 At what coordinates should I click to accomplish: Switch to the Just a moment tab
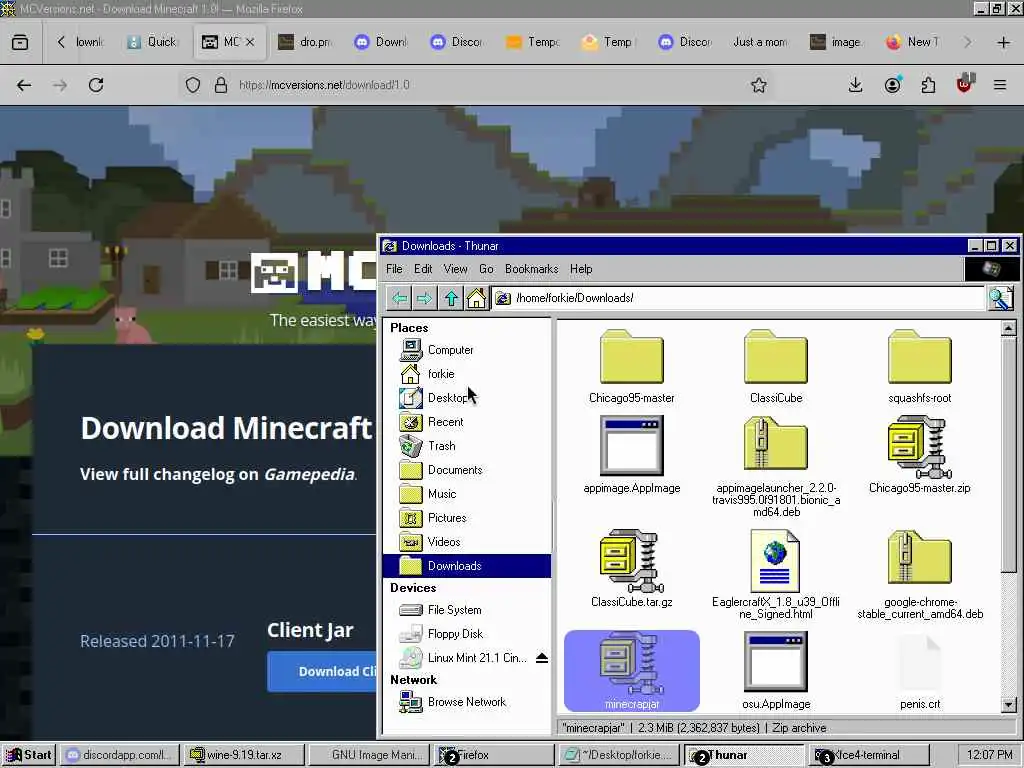(x=761, y=42)
